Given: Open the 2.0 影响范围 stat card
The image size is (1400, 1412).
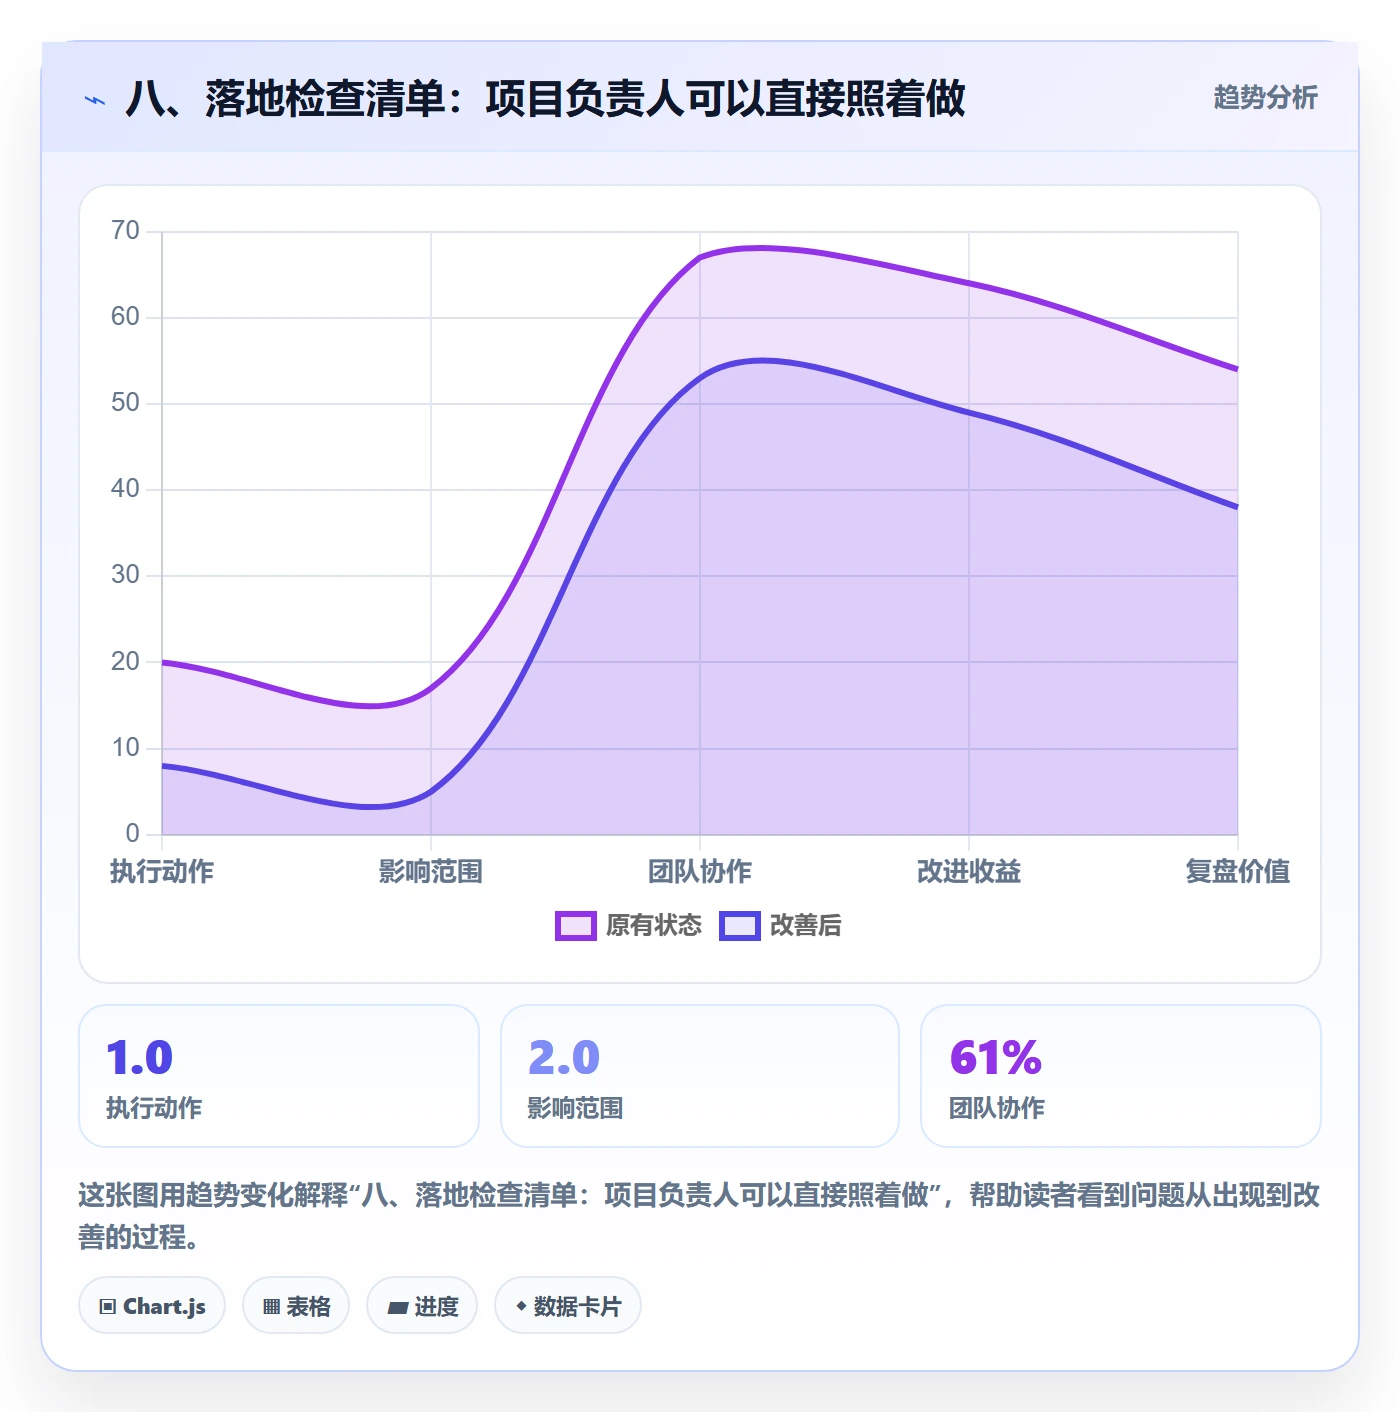Looking at the screenshot, I should [700, 1076].
